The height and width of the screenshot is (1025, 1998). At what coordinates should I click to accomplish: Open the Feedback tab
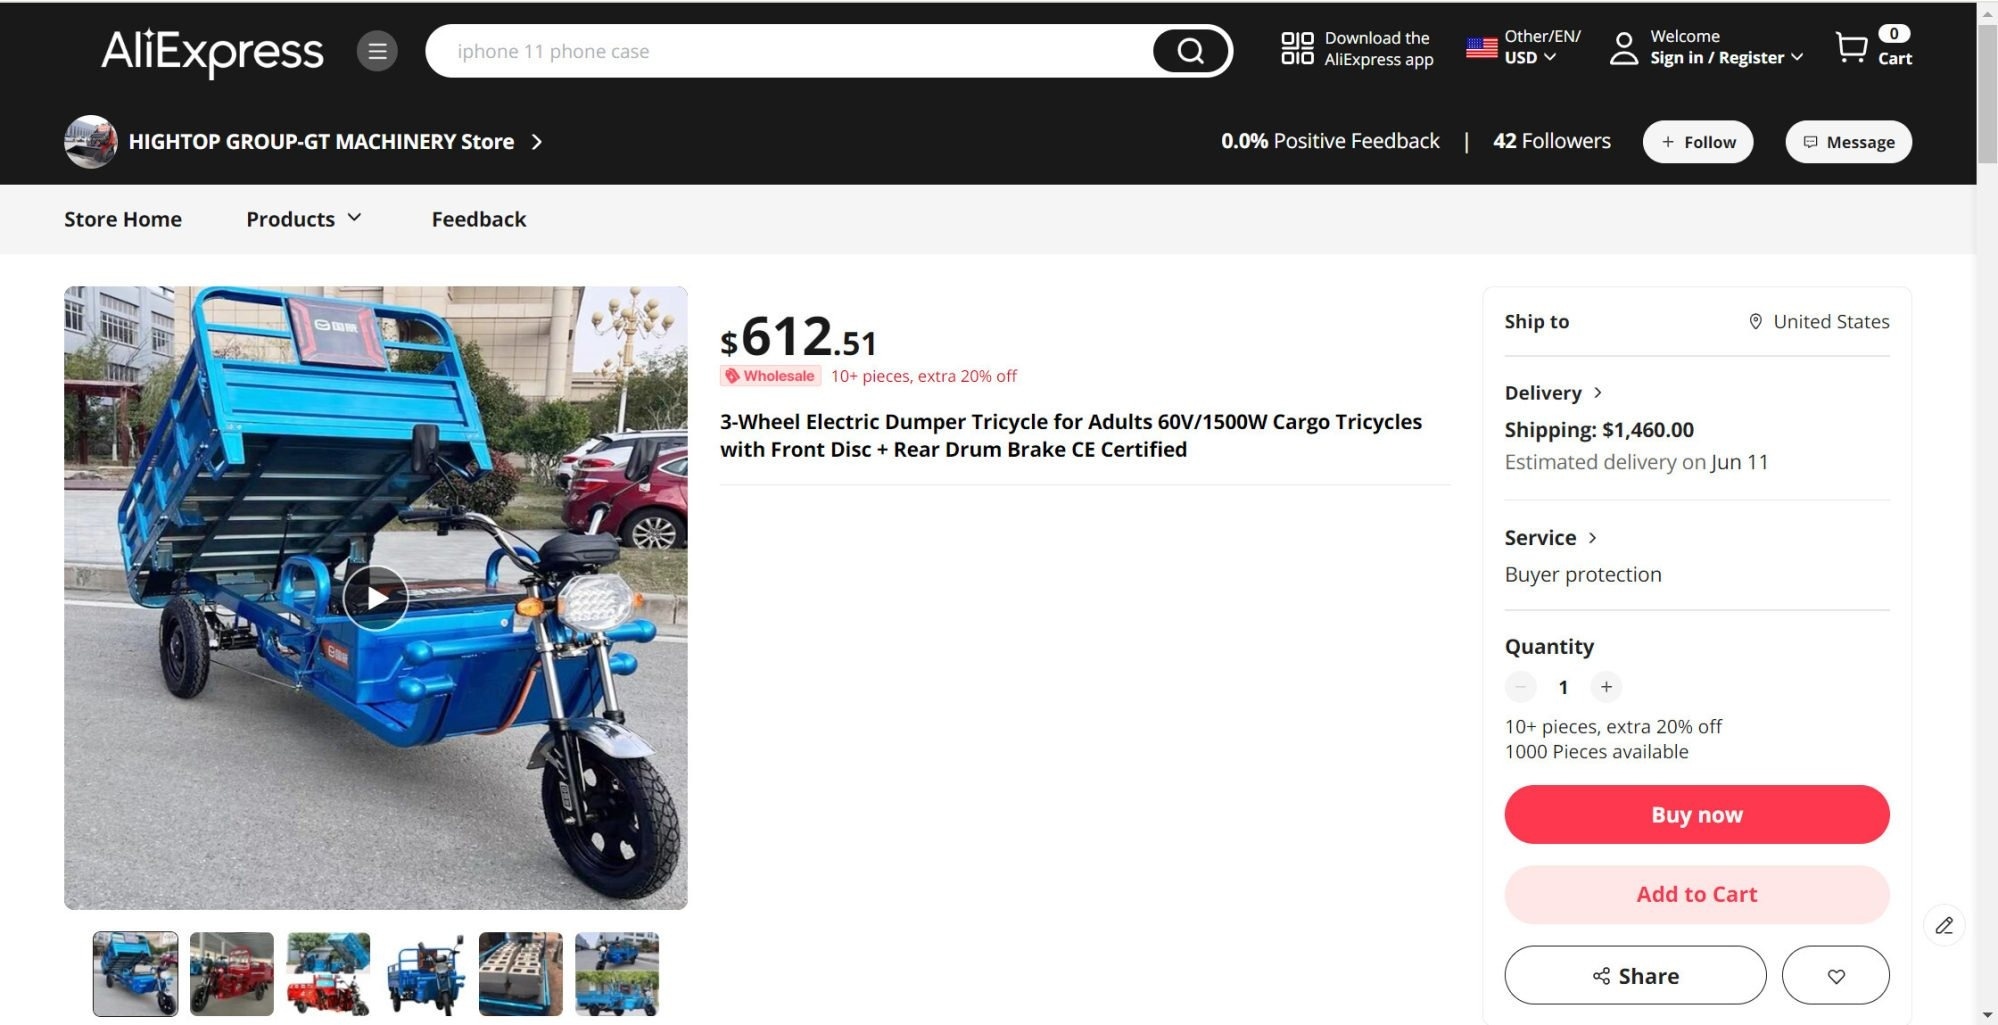pyautogui.click(x=478, y=219)
